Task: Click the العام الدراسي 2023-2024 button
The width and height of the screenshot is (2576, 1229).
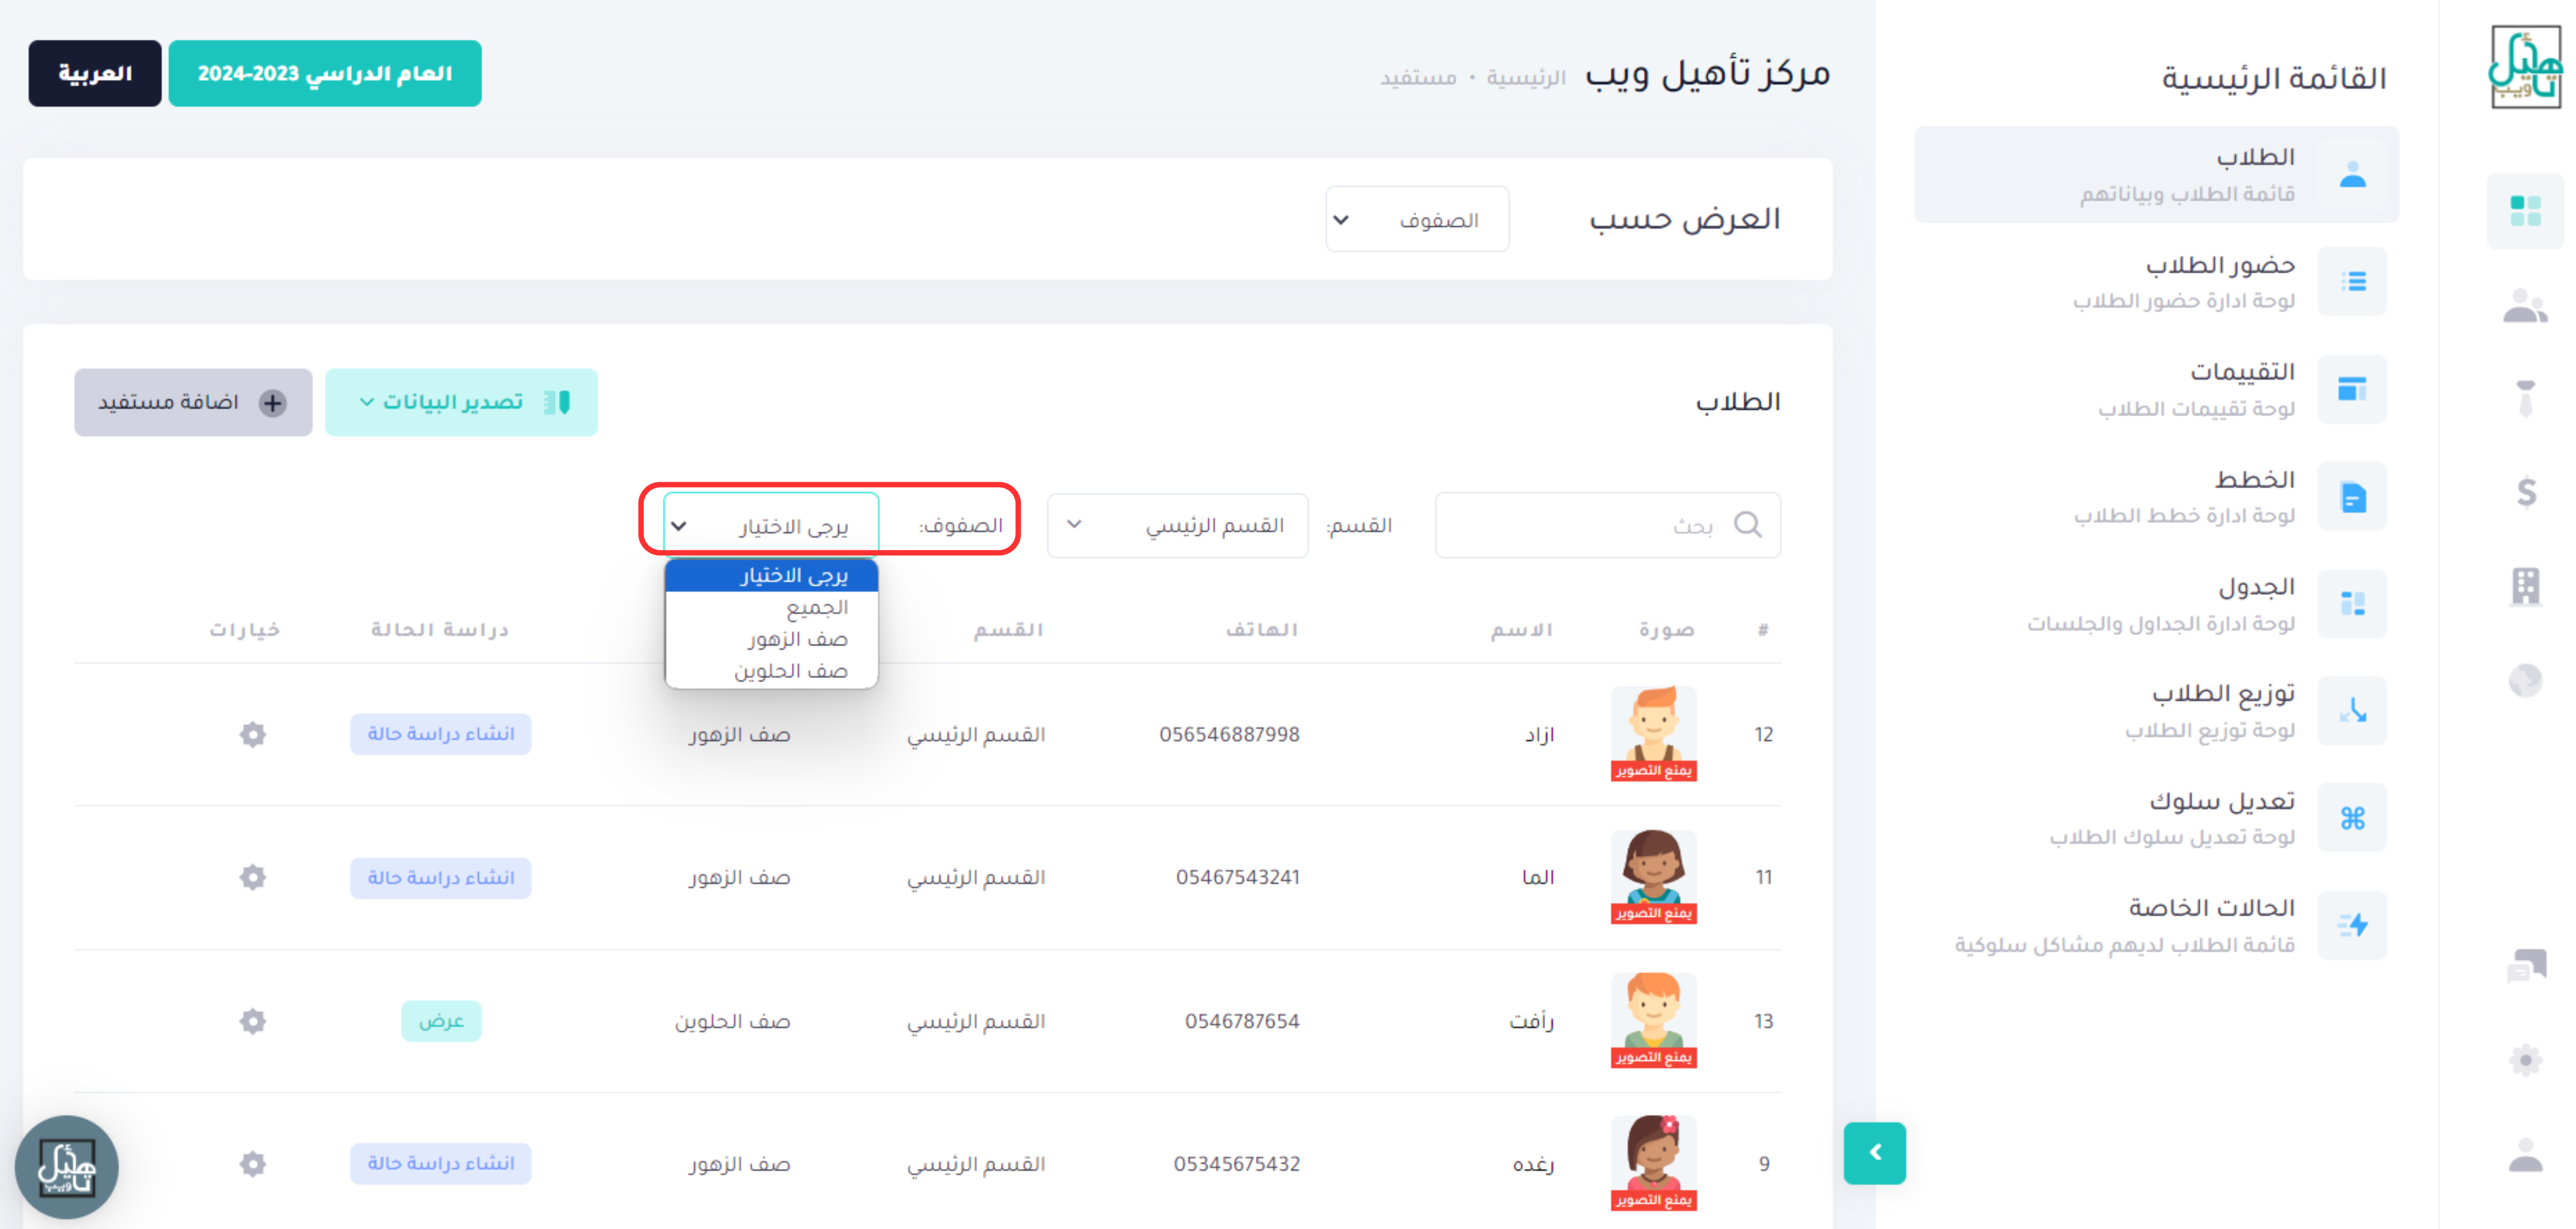Action: tap(325, 73)
